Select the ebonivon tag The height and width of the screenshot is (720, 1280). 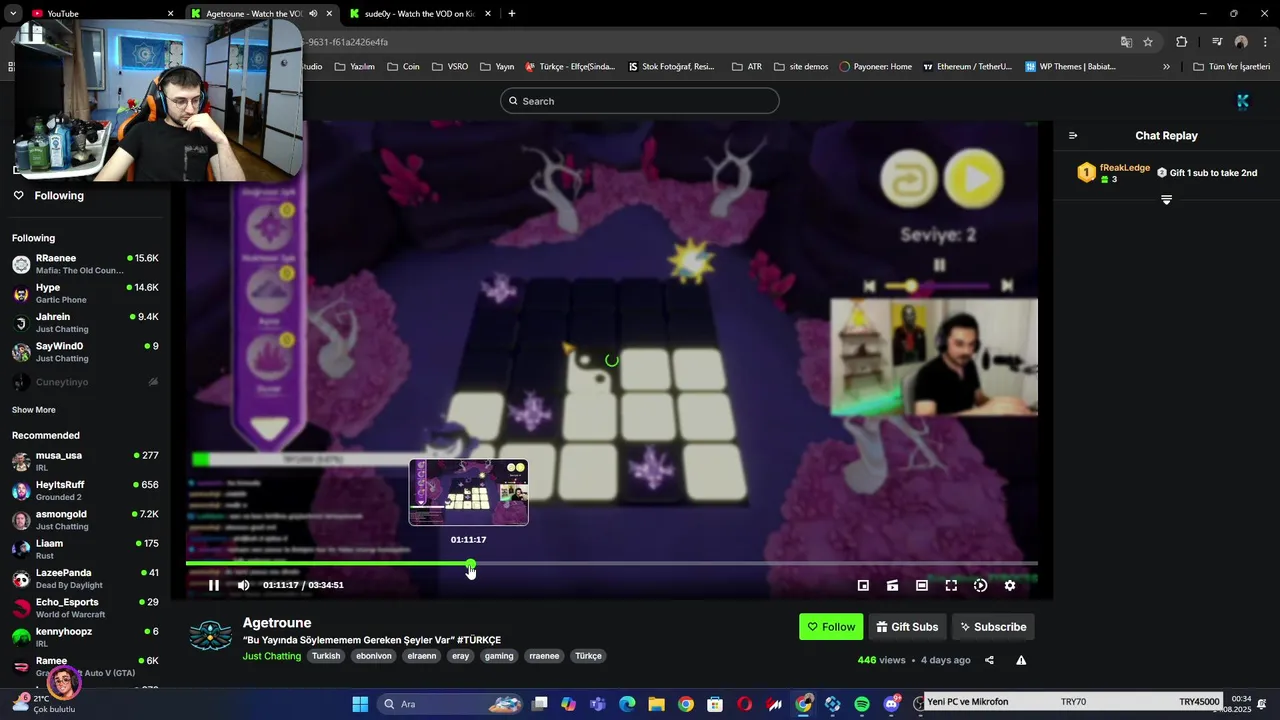coord(374,656)
